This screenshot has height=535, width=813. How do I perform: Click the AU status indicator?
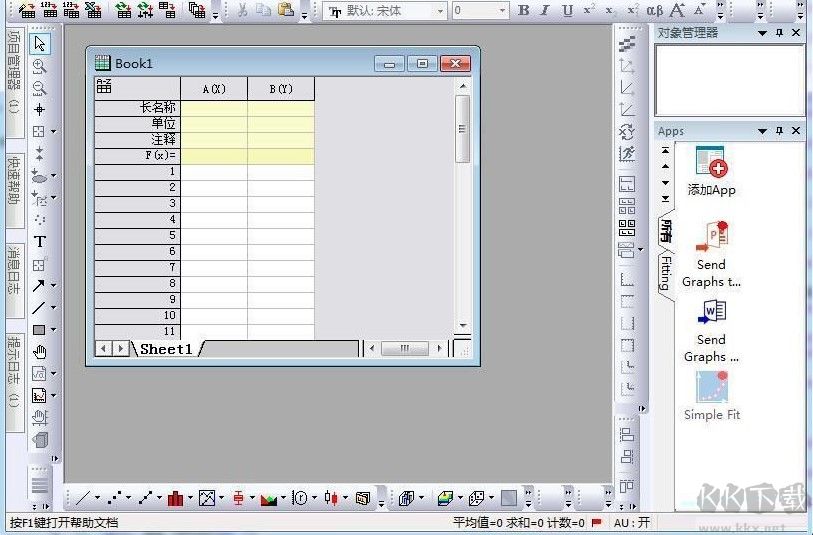[632, 523]
